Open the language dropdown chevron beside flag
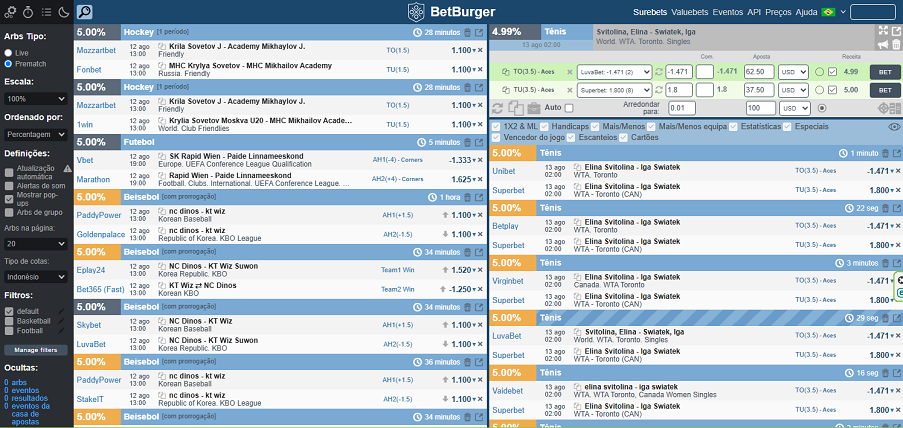 843,12
